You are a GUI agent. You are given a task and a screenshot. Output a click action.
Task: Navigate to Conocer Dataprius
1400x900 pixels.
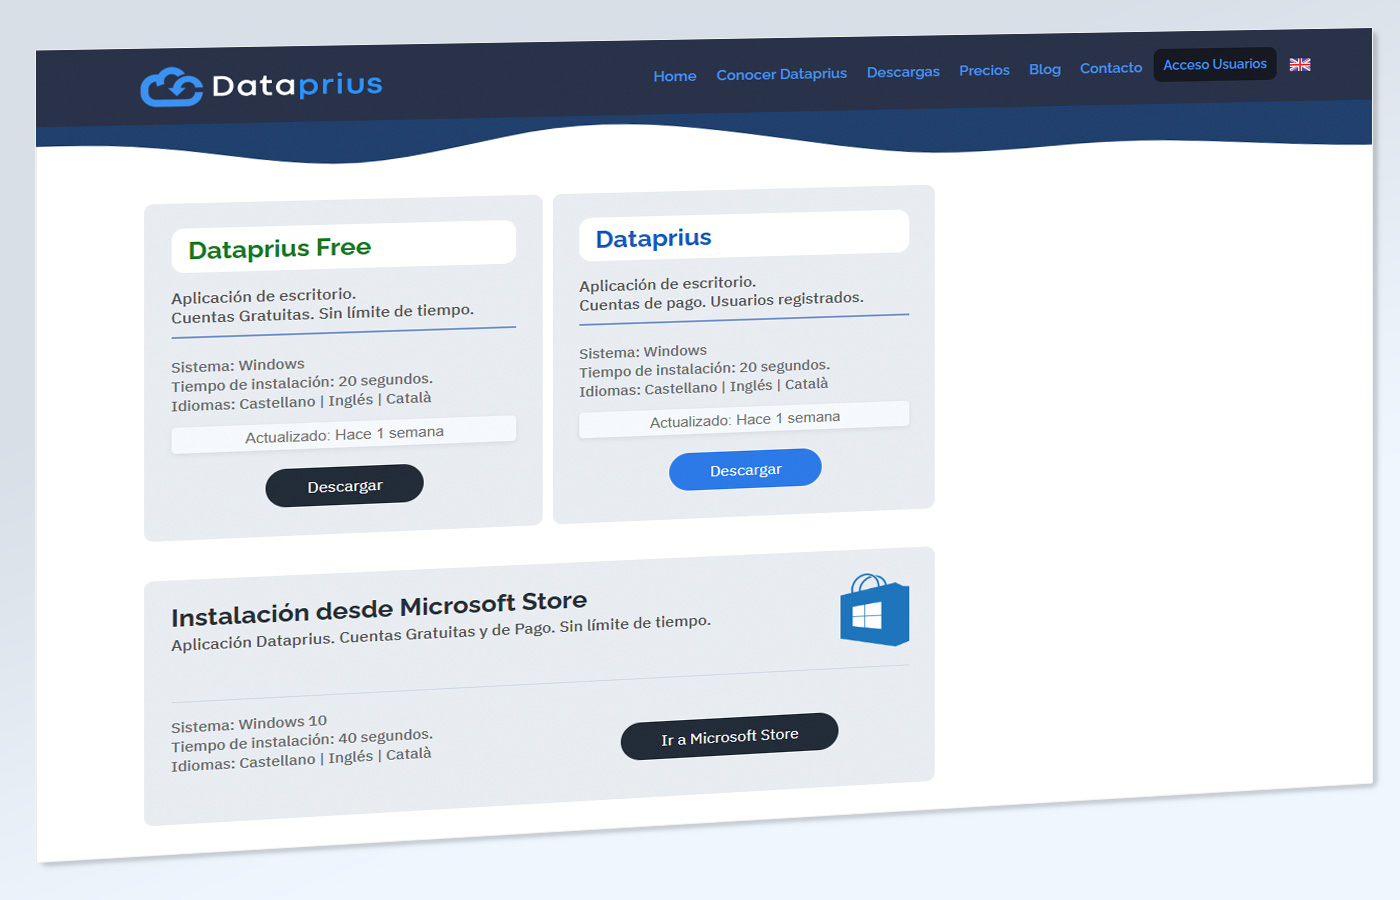click(781, 73)
